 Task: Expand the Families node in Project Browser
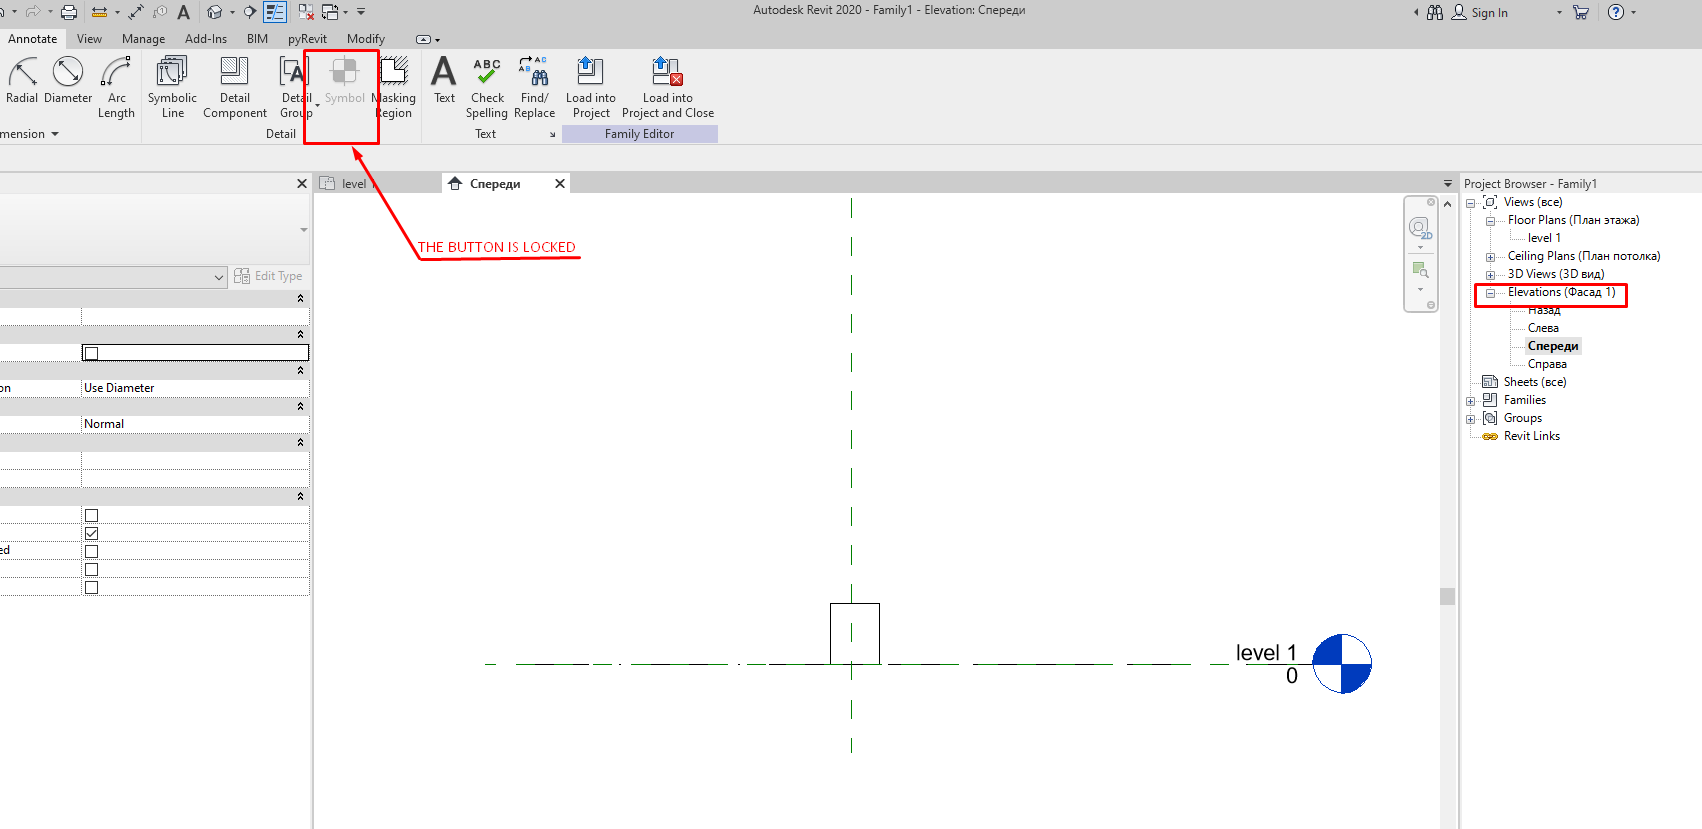[1471, 401]
